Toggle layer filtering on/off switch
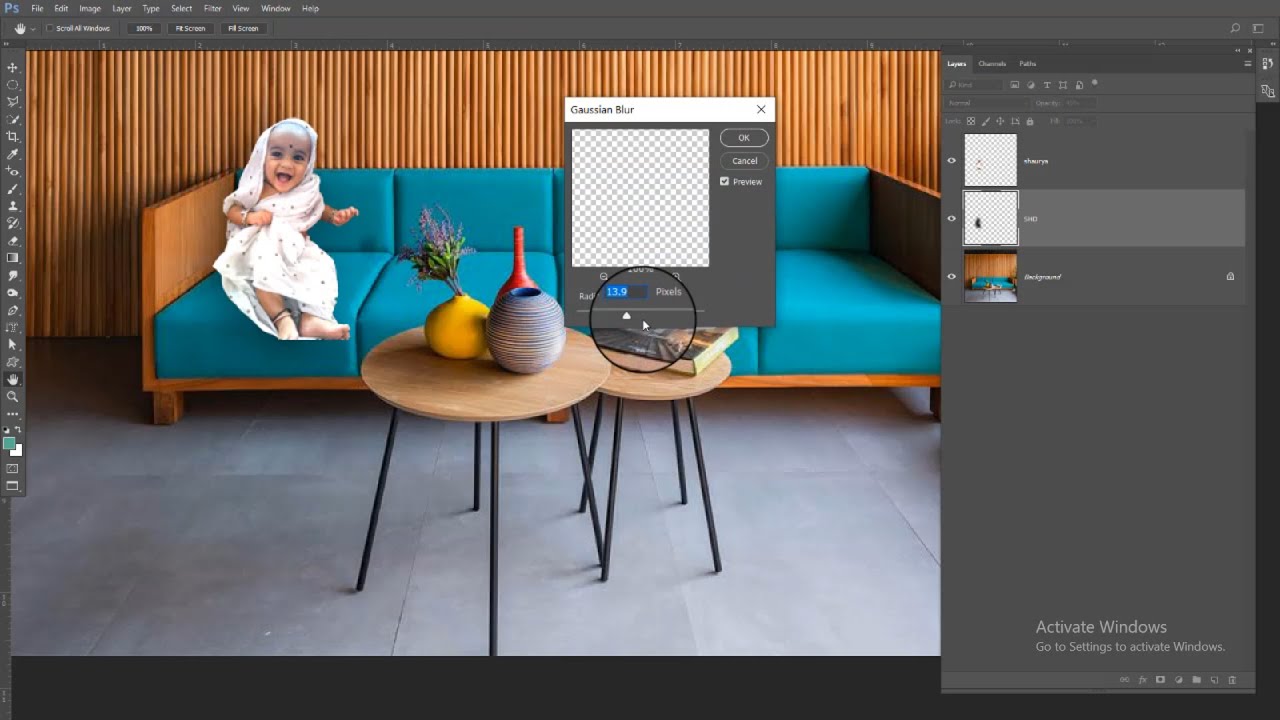This screenshot has height=720, width=1280. point(1095,83)
